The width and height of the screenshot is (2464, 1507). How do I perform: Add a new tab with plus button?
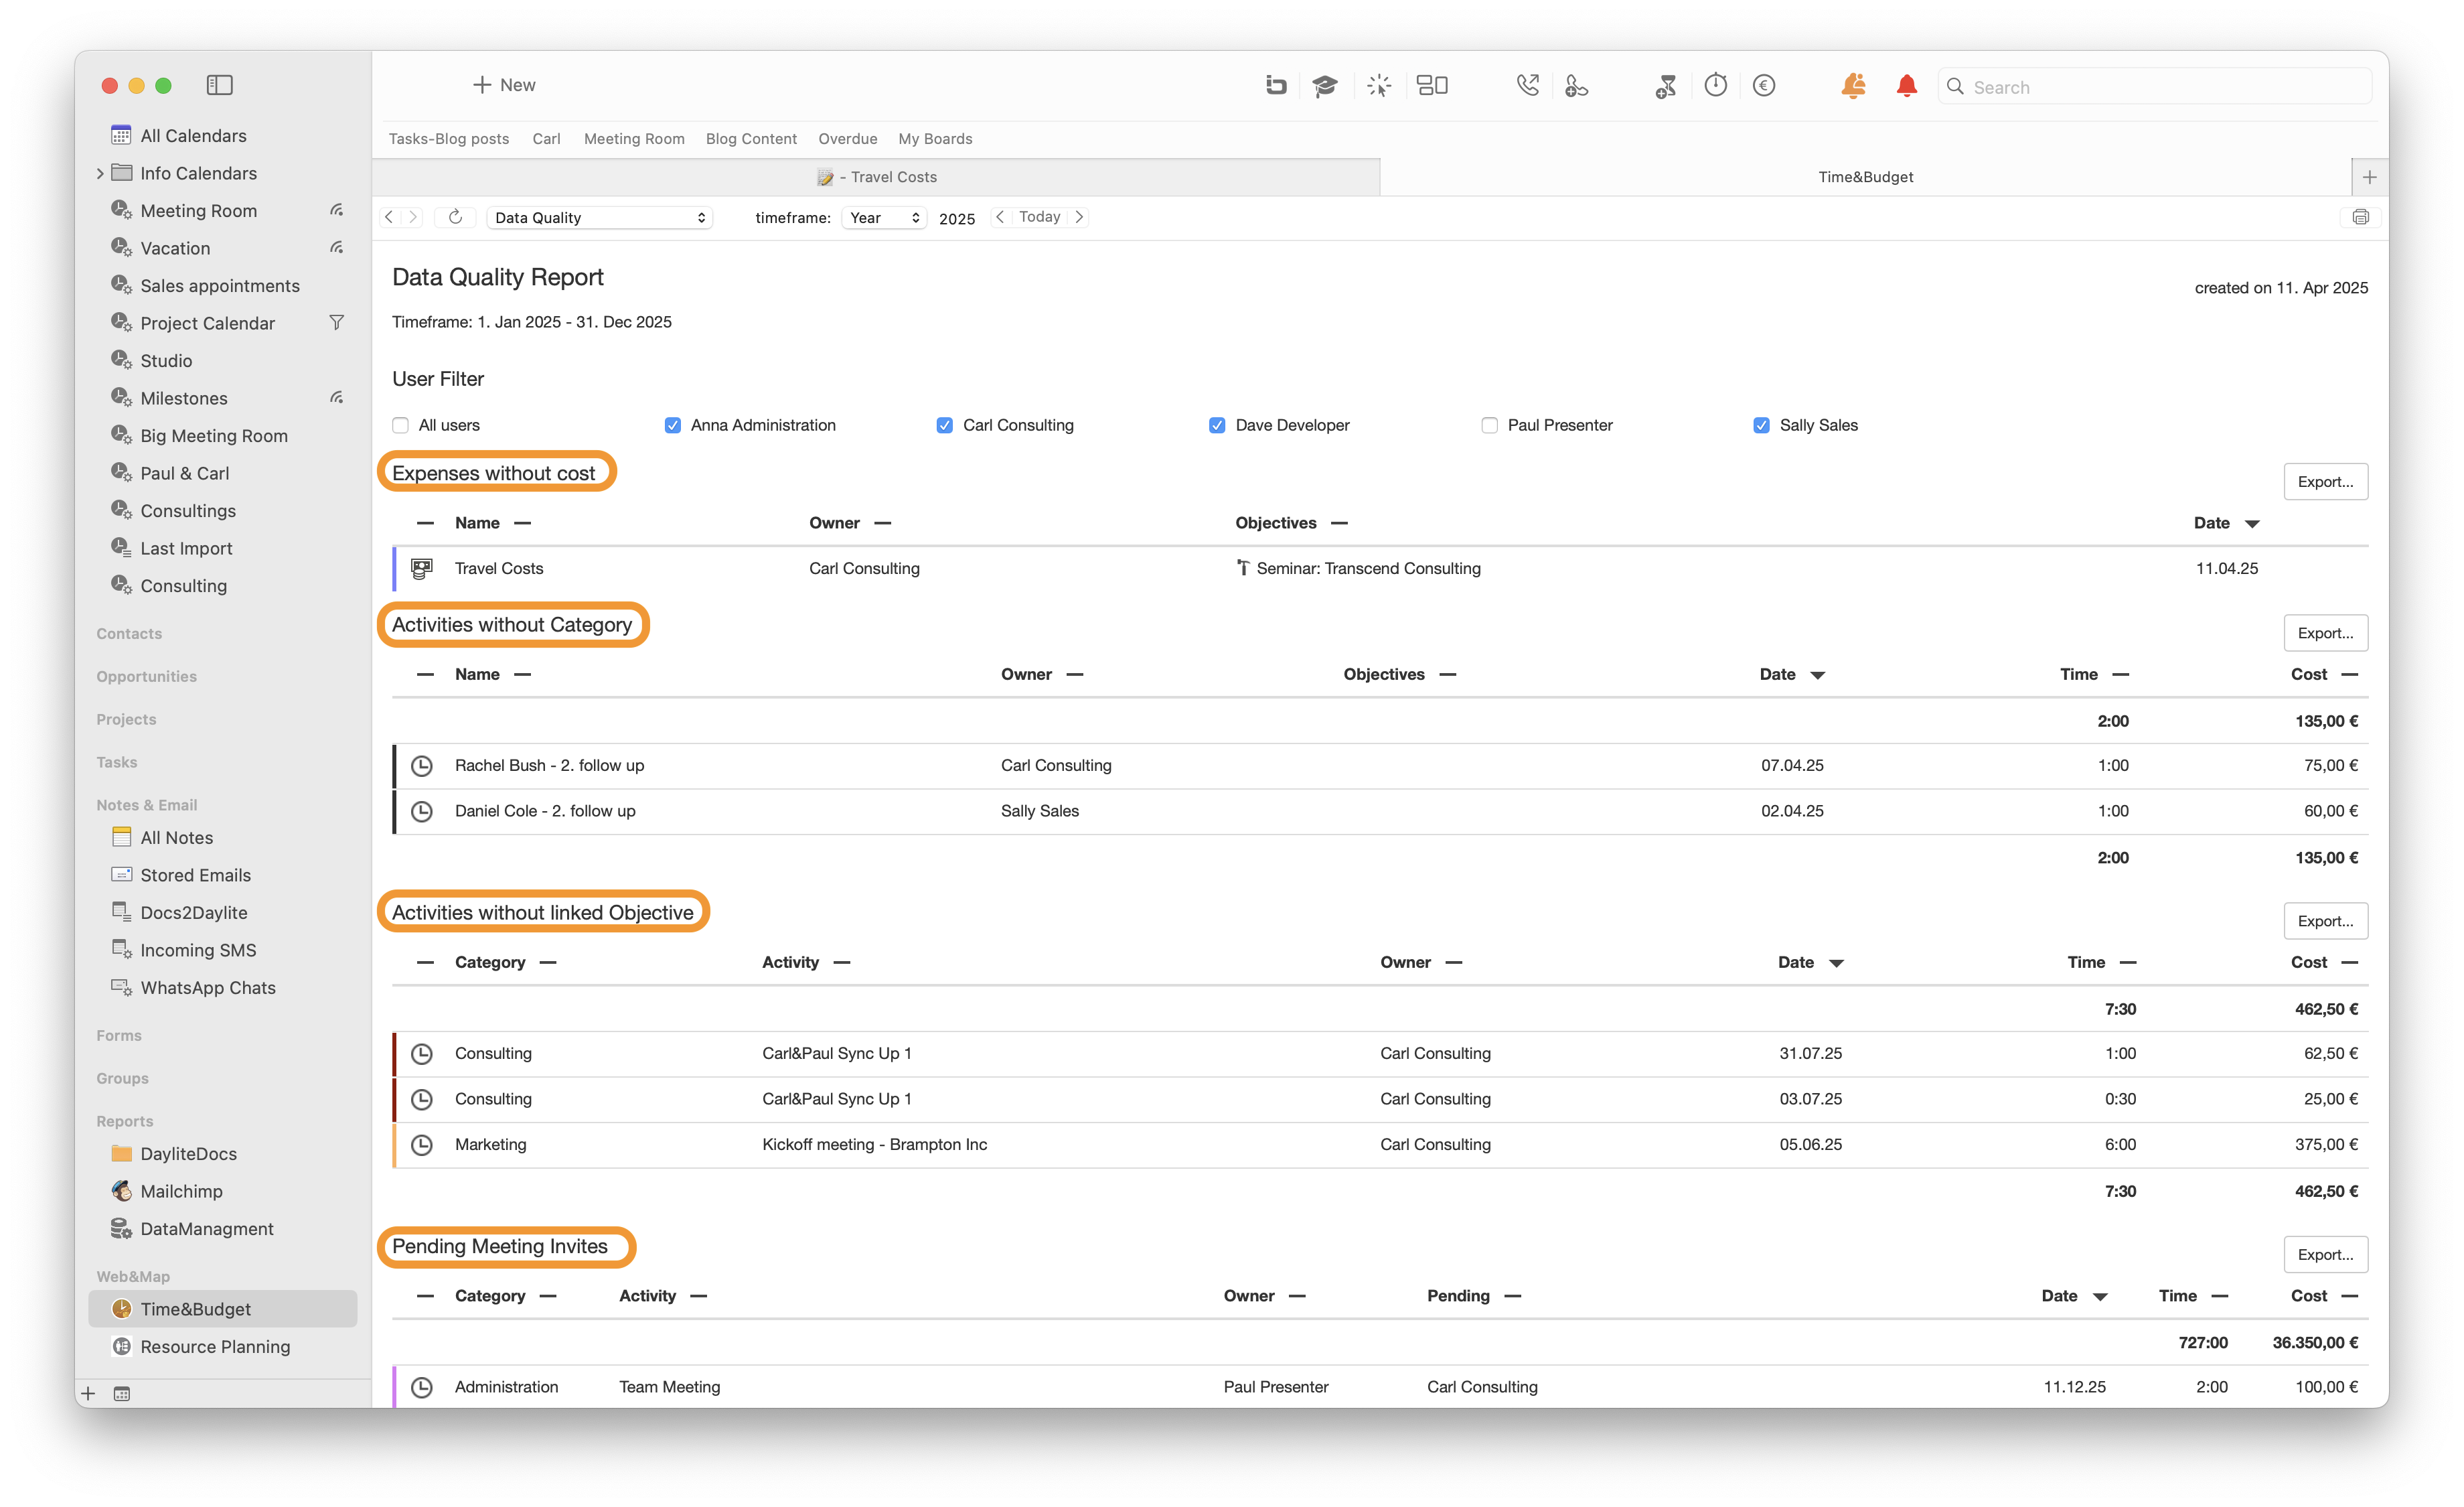[x=2369, y=177]
